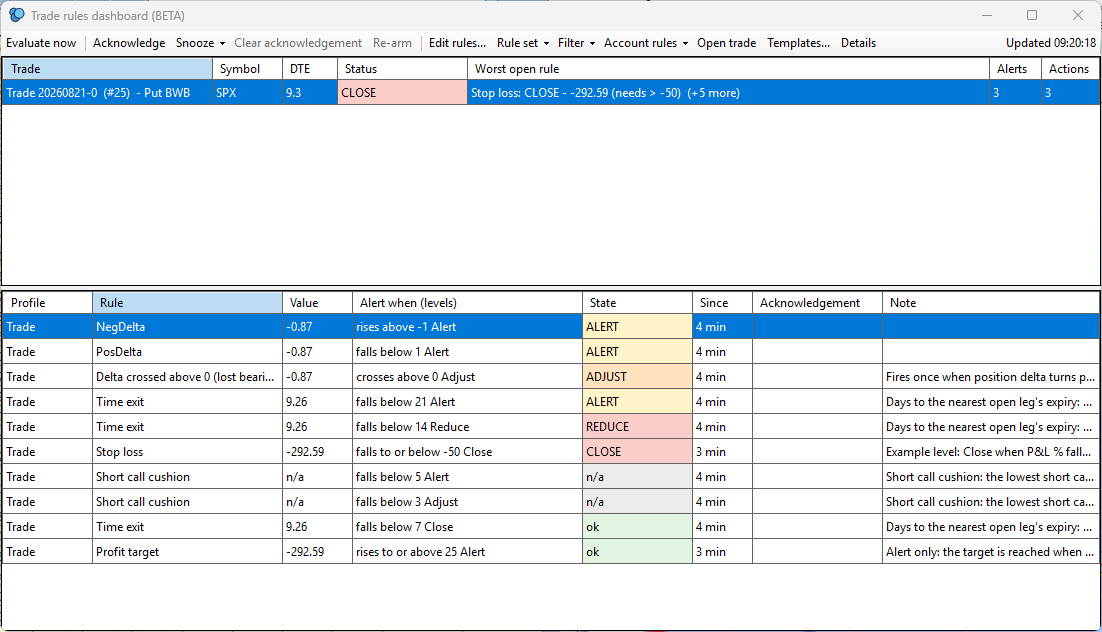Click the Acknowledgement column header
Image resolution: width=1102 pixels, height=632 pixels.
817,303
